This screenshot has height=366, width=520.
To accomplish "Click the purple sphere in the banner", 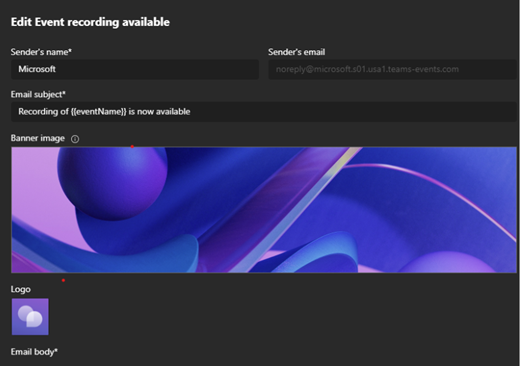I will click(x=112, y=183).
